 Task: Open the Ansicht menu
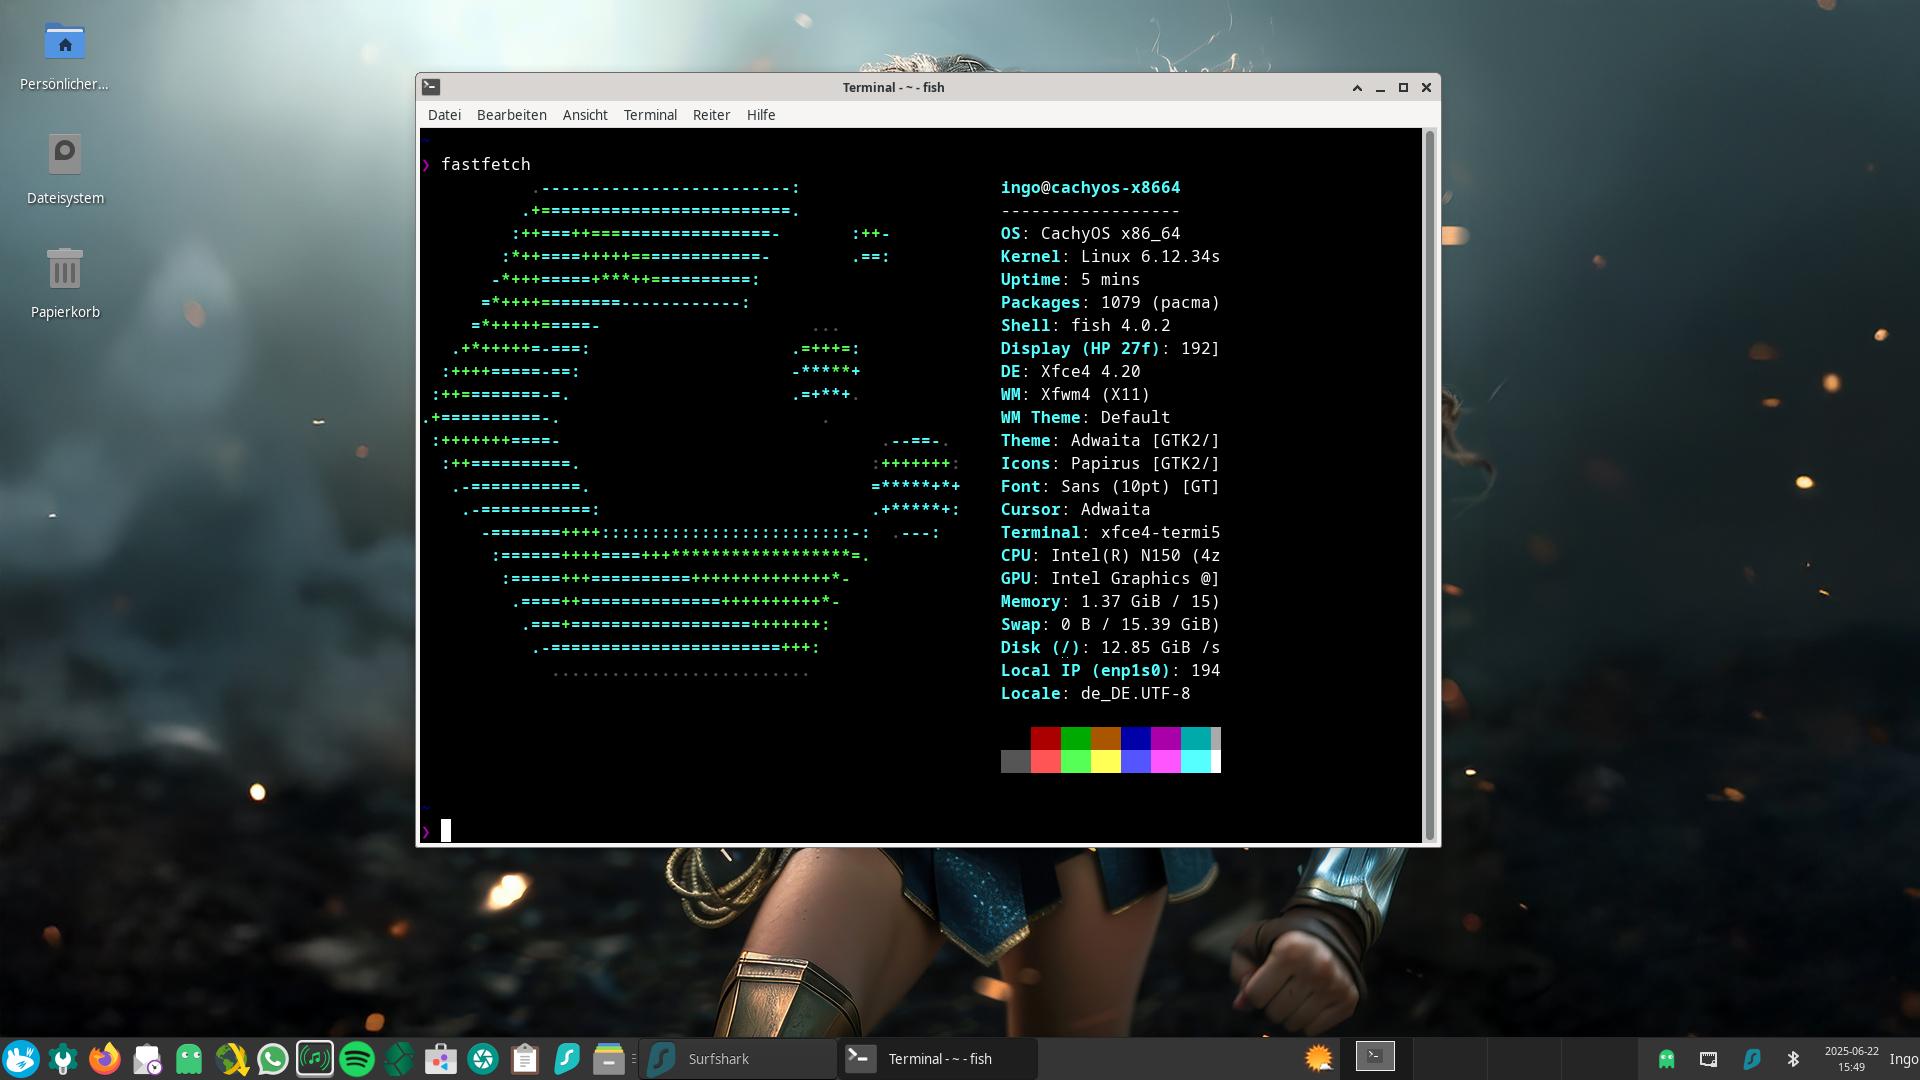pos(585,115)
